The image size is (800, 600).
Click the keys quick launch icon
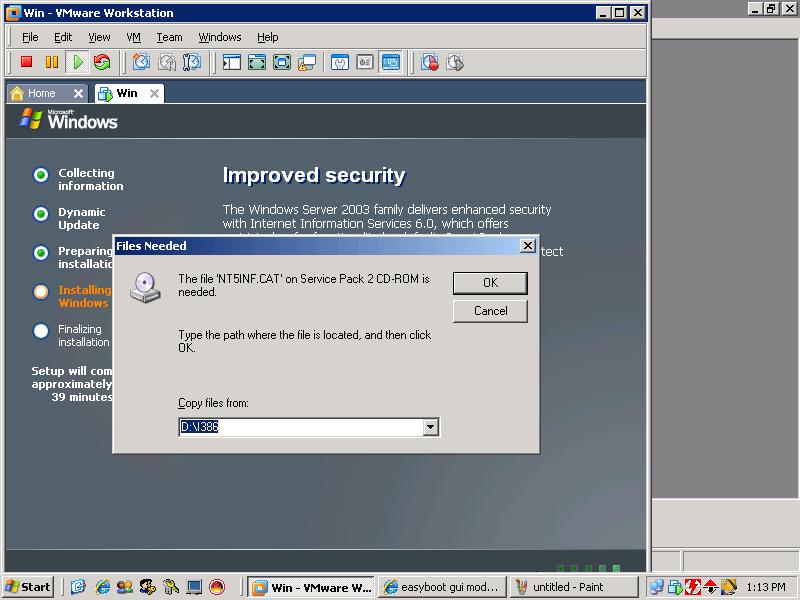pyautogui.click(x=171, y=587)
